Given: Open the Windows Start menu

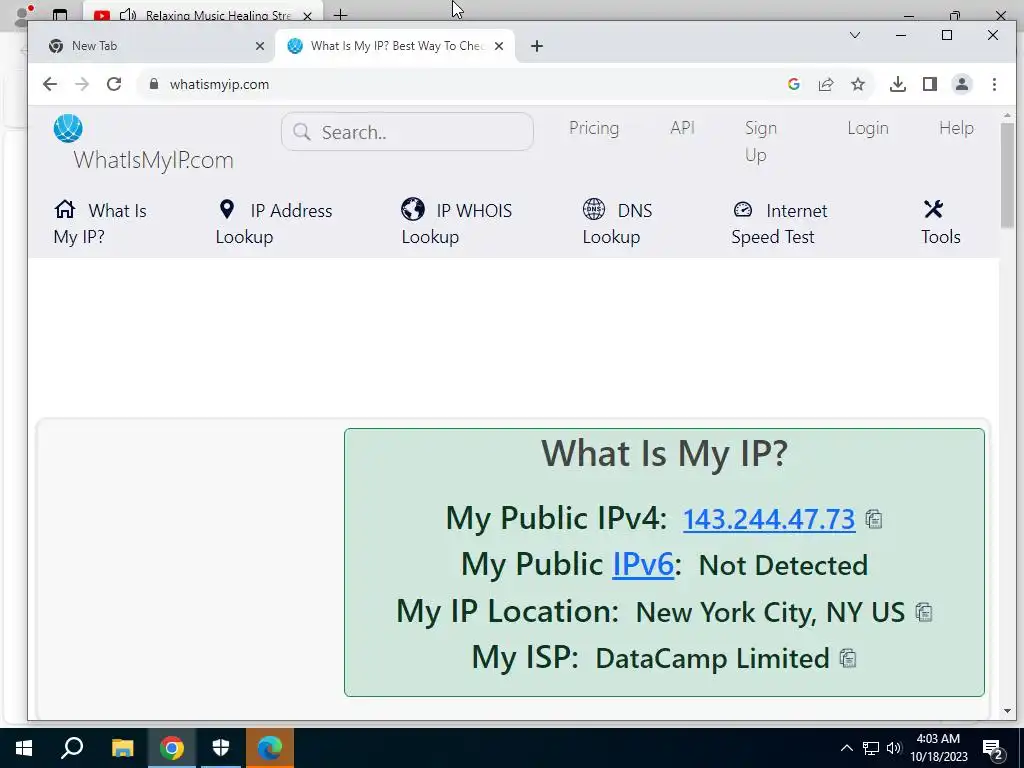Looking at the screenshot, I should (24, 748).
